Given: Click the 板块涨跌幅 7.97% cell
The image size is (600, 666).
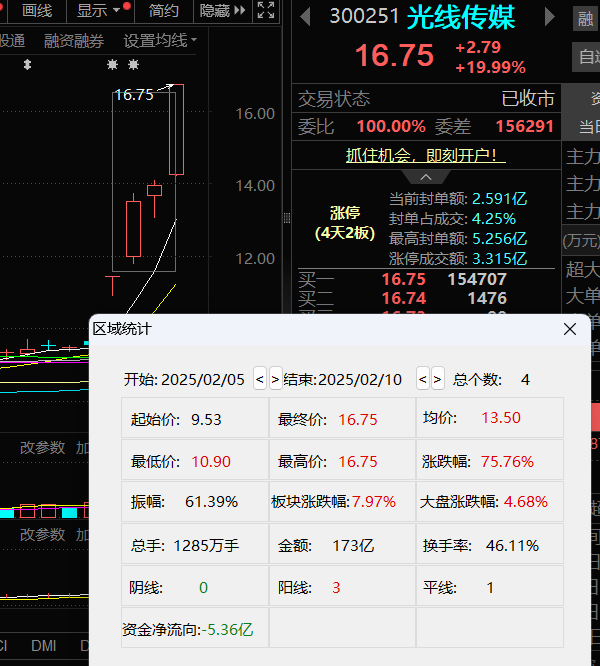Looking at the screenshot, I should tap(342, 502).
